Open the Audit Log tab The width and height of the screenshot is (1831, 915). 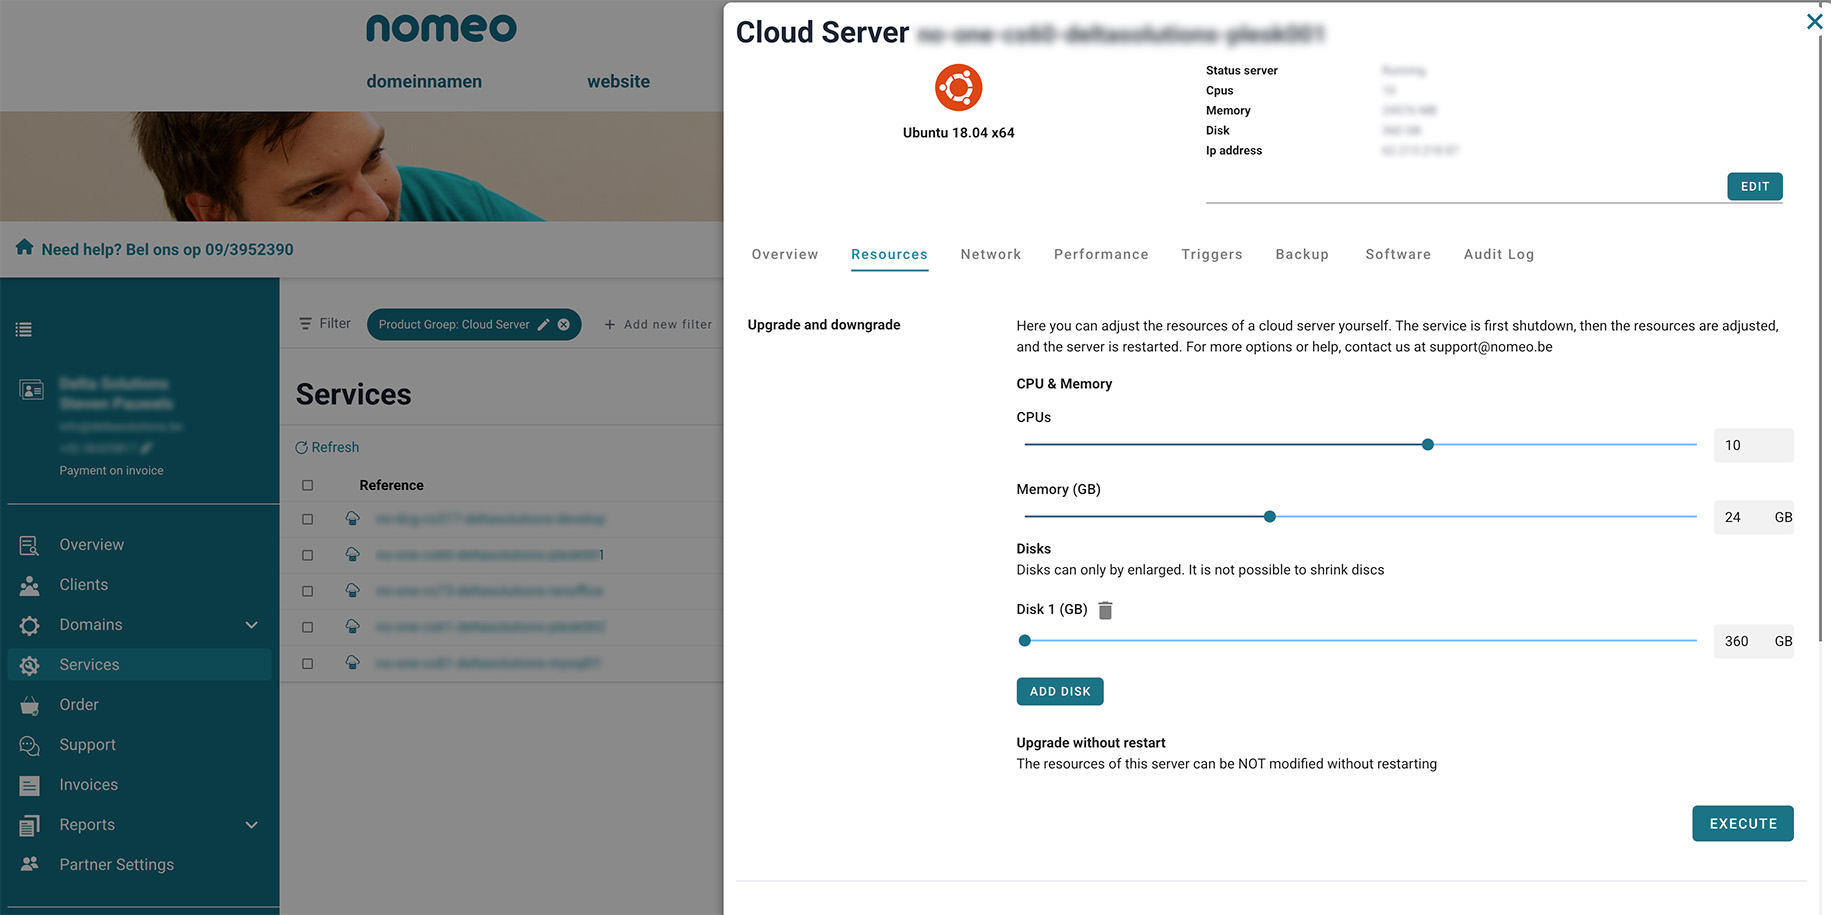(1499, 254)
